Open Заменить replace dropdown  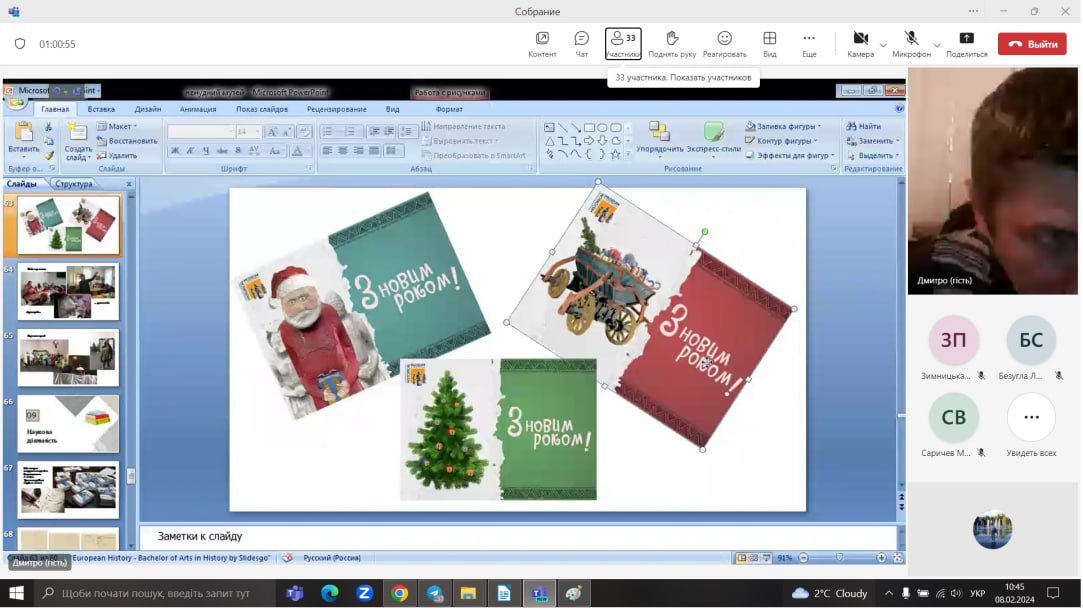[x=873, y=141]
